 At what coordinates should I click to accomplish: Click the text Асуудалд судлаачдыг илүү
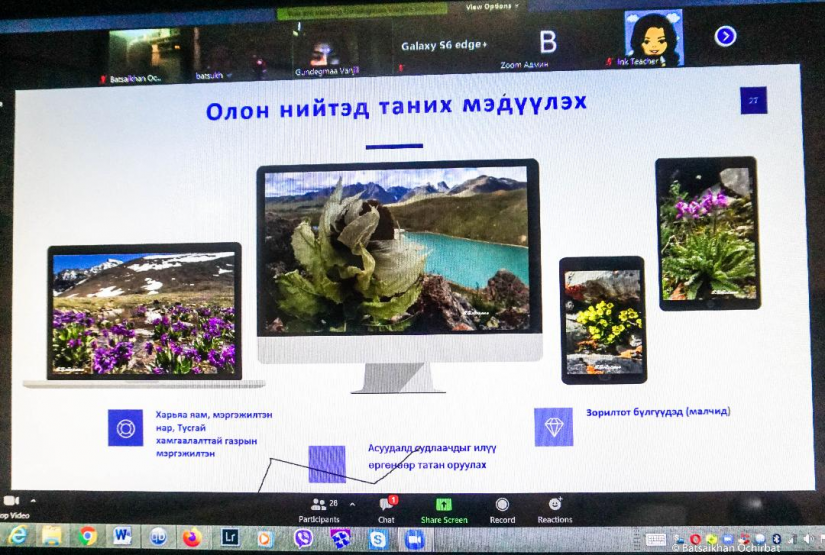click(x=431, y=448)
